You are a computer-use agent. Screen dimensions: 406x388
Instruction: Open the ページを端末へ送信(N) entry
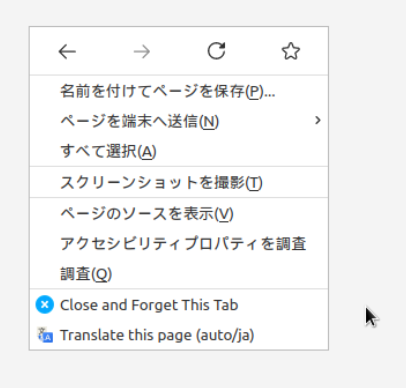[x=179, y=121]
